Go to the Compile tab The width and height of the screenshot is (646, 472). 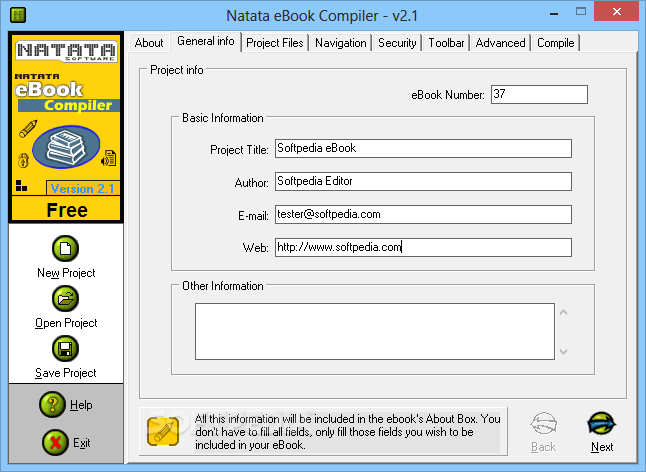tap(555, 43)
